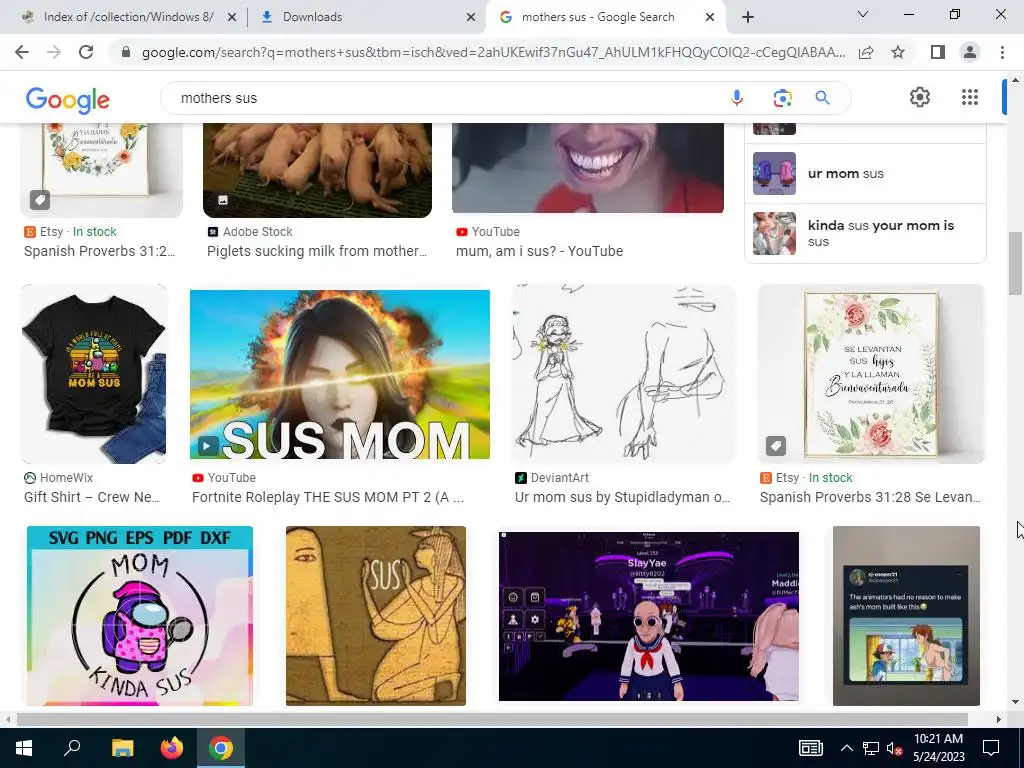Close the Index of /collection tab
Image resolution: width=1024 pixels, height=768 pixels.
[231, 17]
